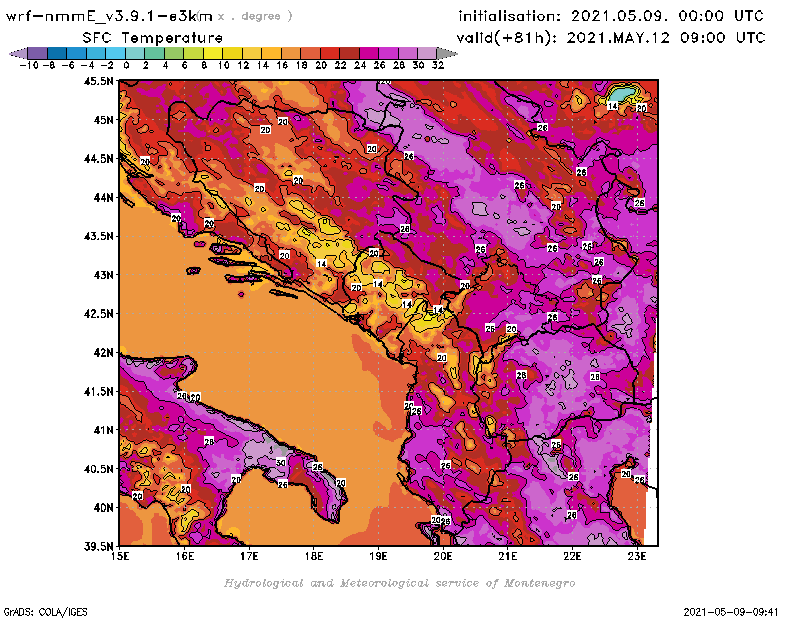
Task: Click the '22E' longitude label
Action: coord(572,556)
